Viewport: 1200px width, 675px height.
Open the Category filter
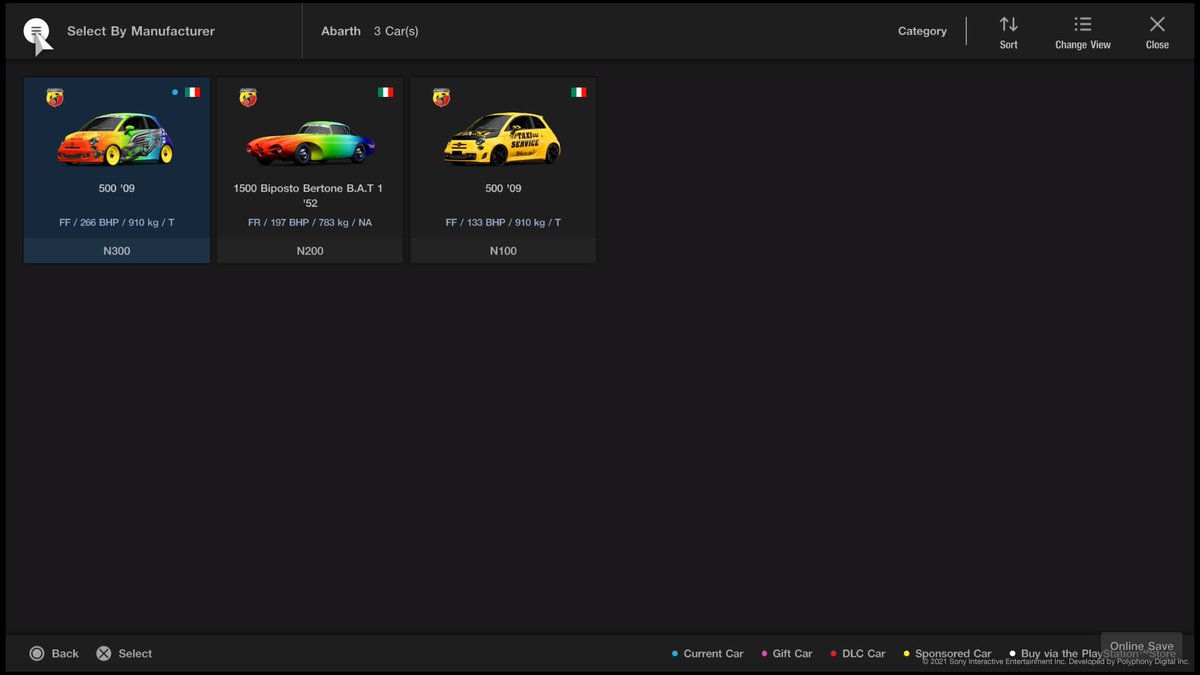pos(922,31)
